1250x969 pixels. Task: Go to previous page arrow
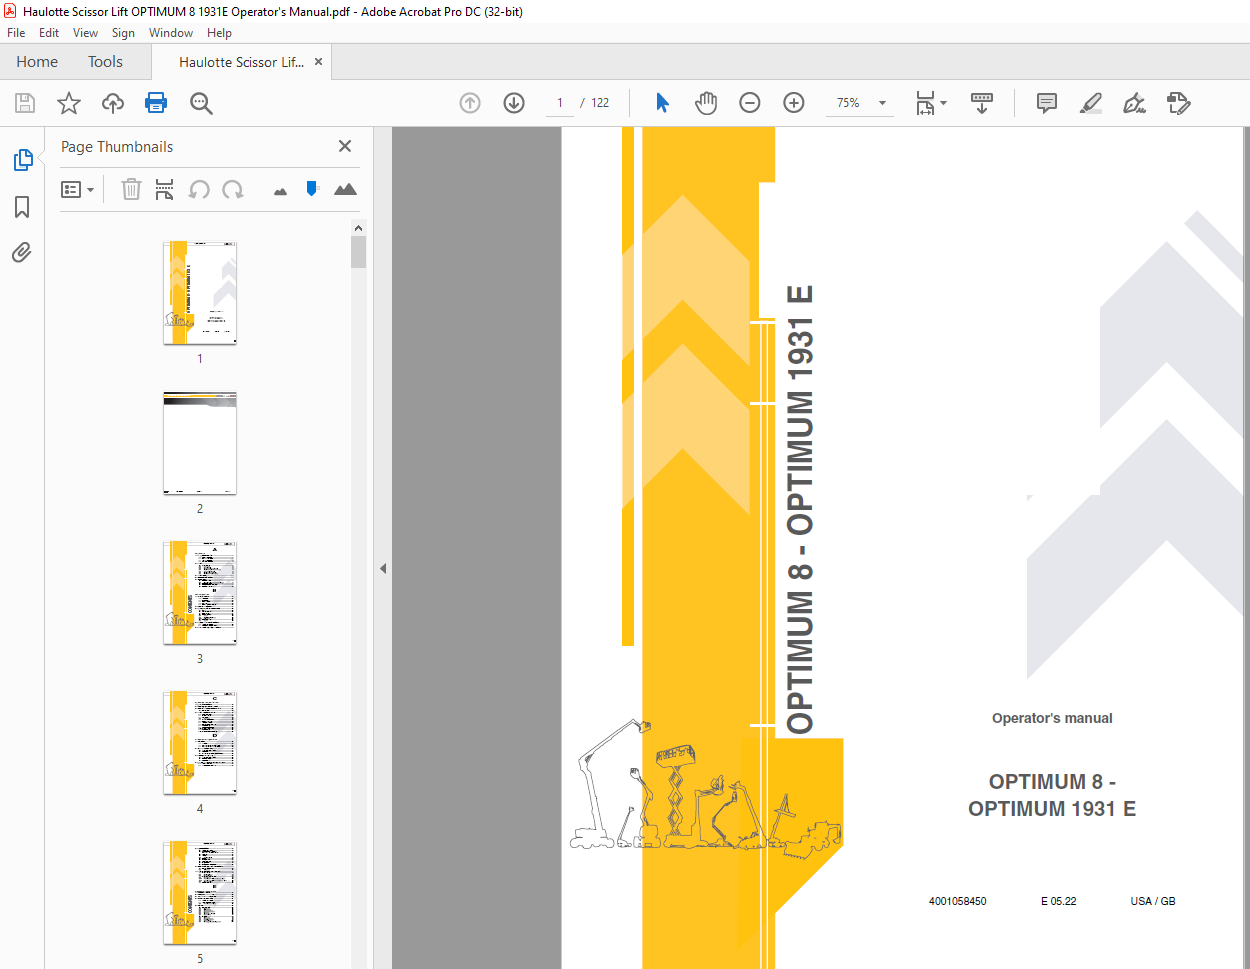click(470, 103)
